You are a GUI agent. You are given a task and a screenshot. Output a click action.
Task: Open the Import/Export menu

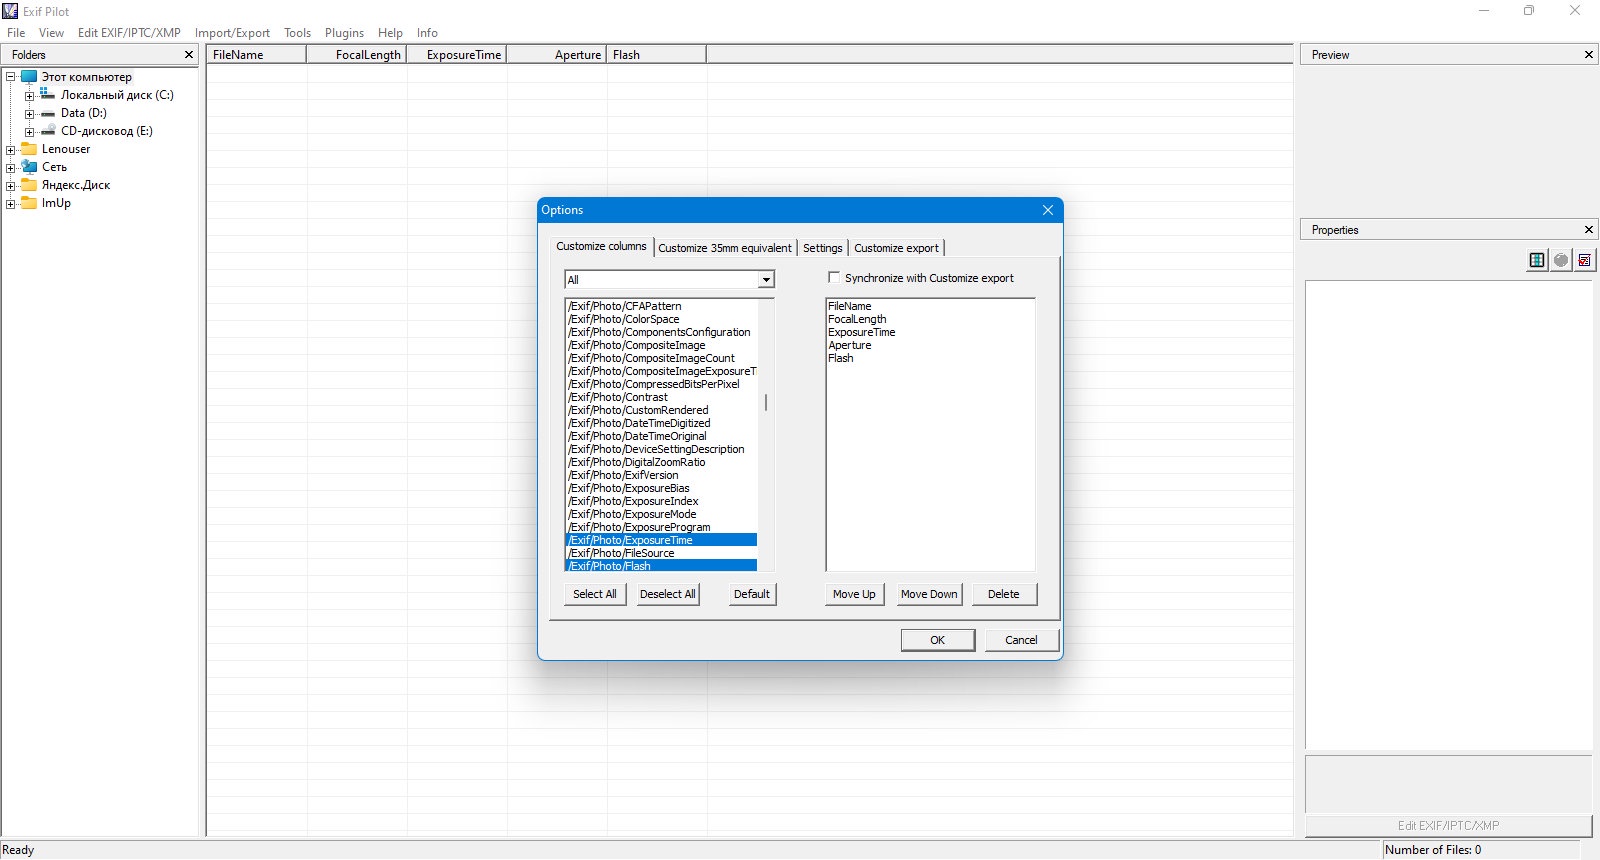232,33
